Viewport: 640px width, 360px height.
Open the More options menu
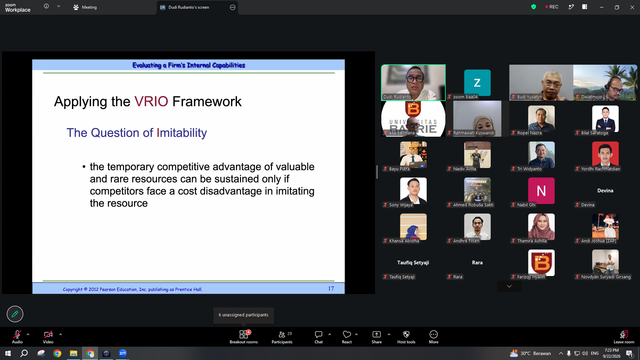[433, 337]
